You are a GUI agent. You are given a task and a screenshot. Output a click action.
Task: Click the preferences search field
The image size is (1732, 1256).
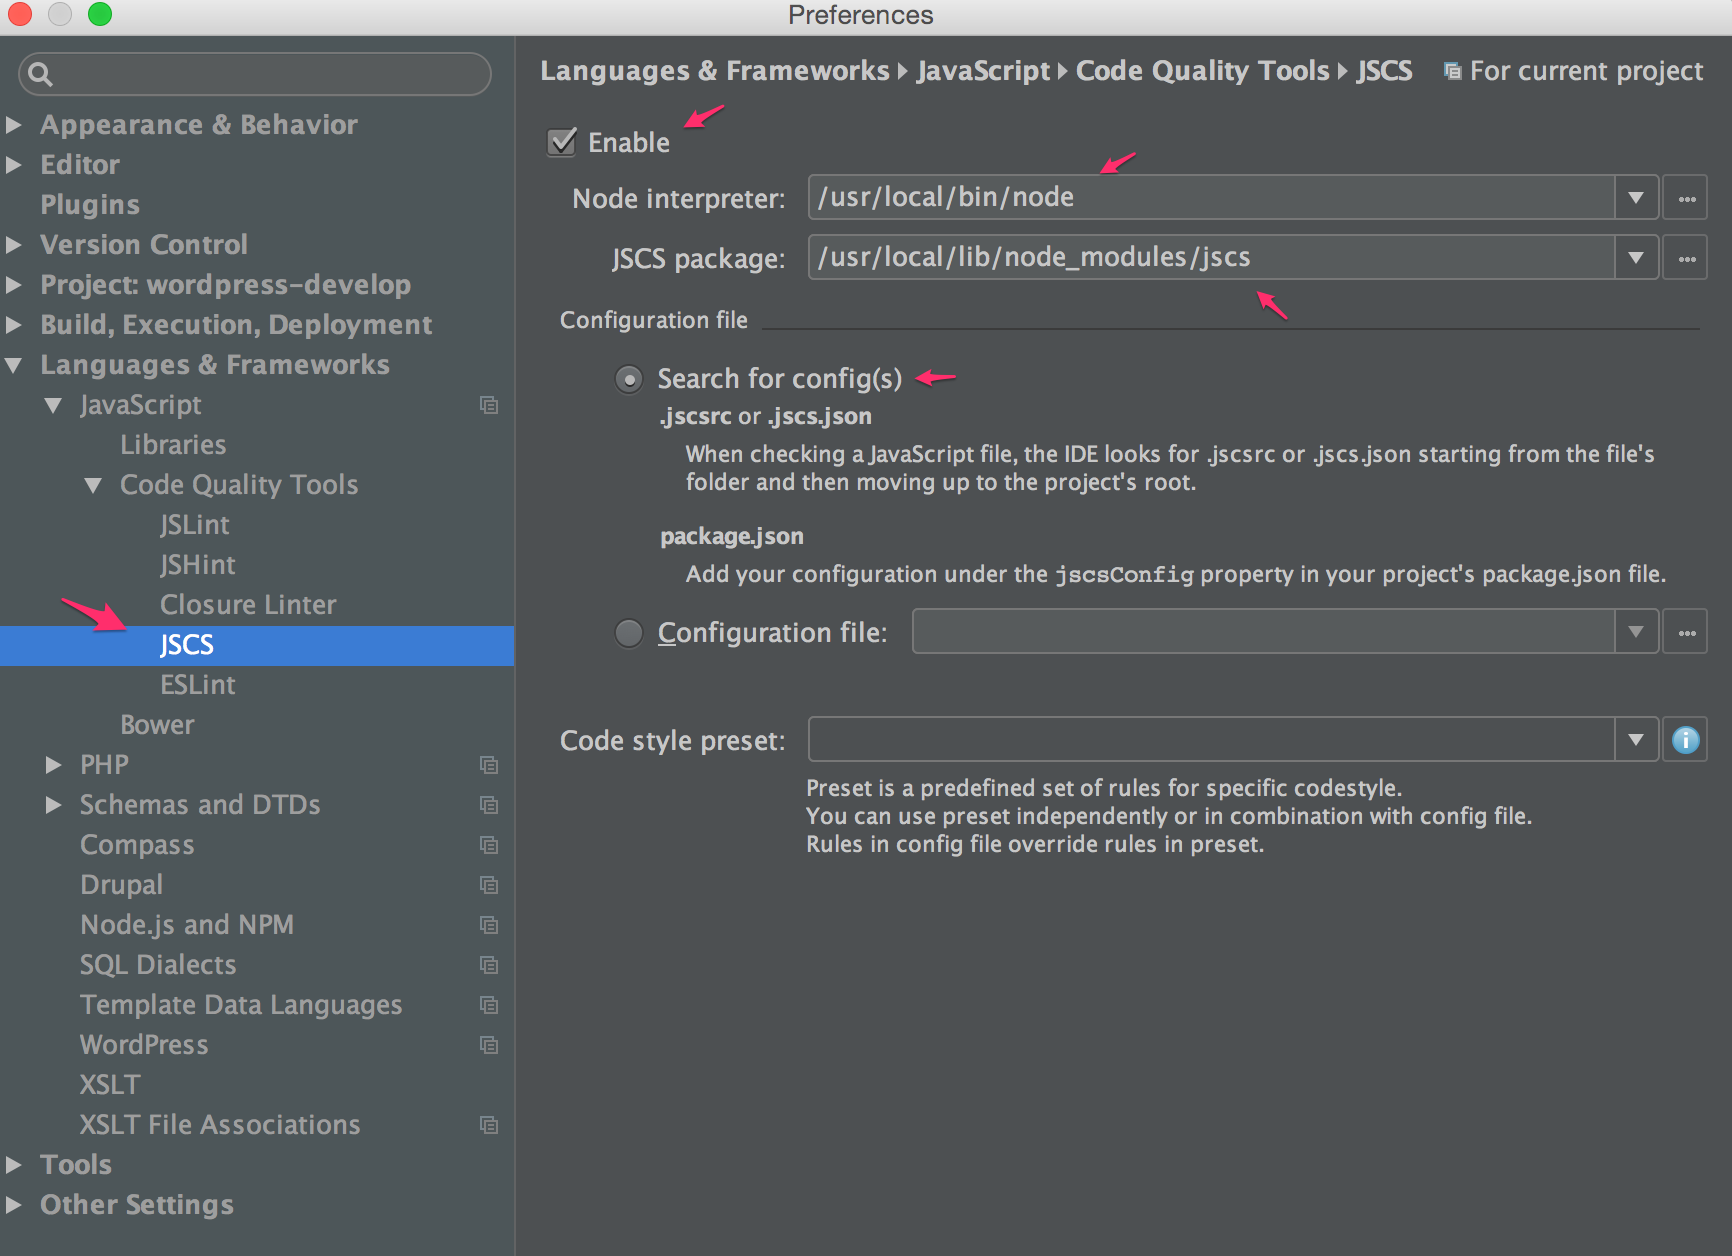[255, 74]
